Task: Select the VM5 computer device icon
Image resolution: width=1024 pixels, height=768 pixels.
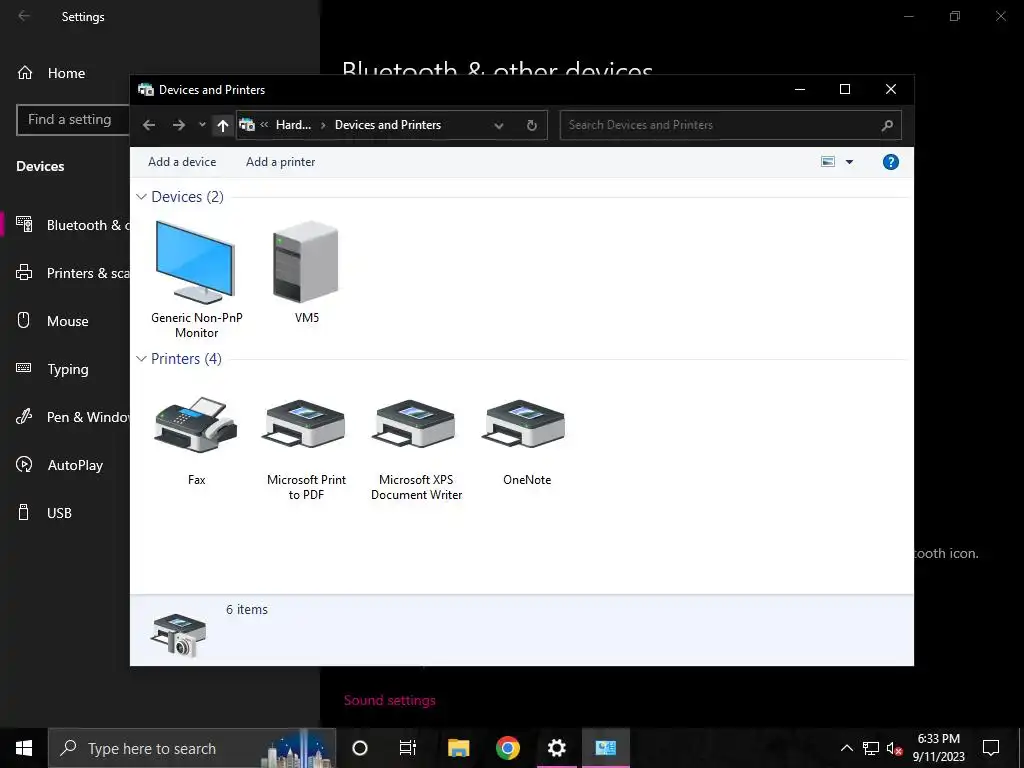Action: pyautogui.click(x=306, y=262)
